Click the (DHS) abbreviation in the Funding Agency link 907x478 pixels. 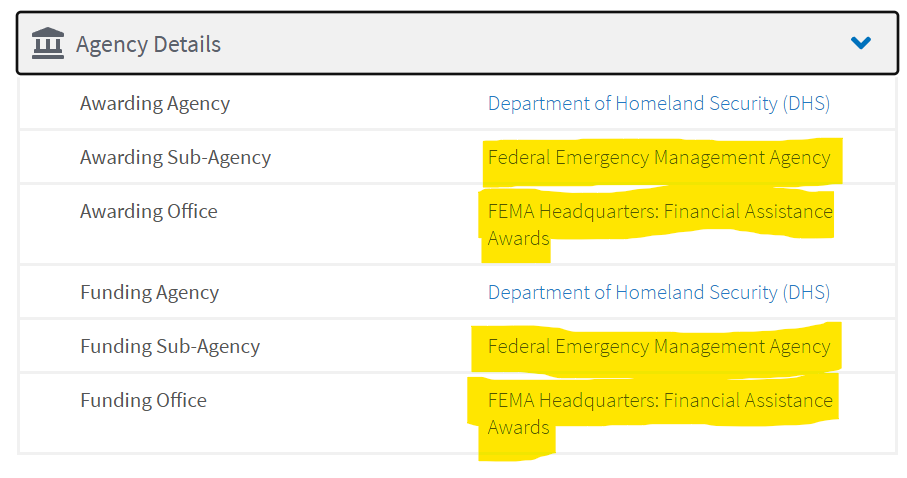806,292
